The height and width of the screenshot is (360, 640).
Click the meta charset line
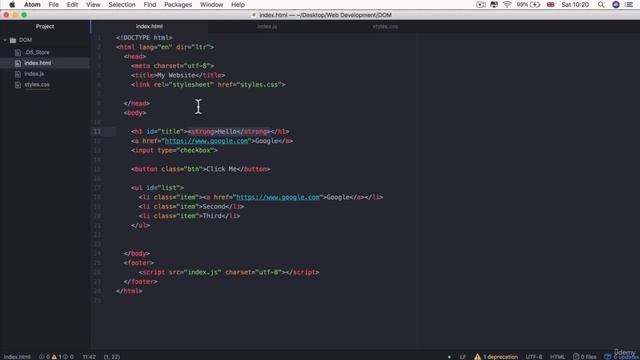tap(172, 66)
